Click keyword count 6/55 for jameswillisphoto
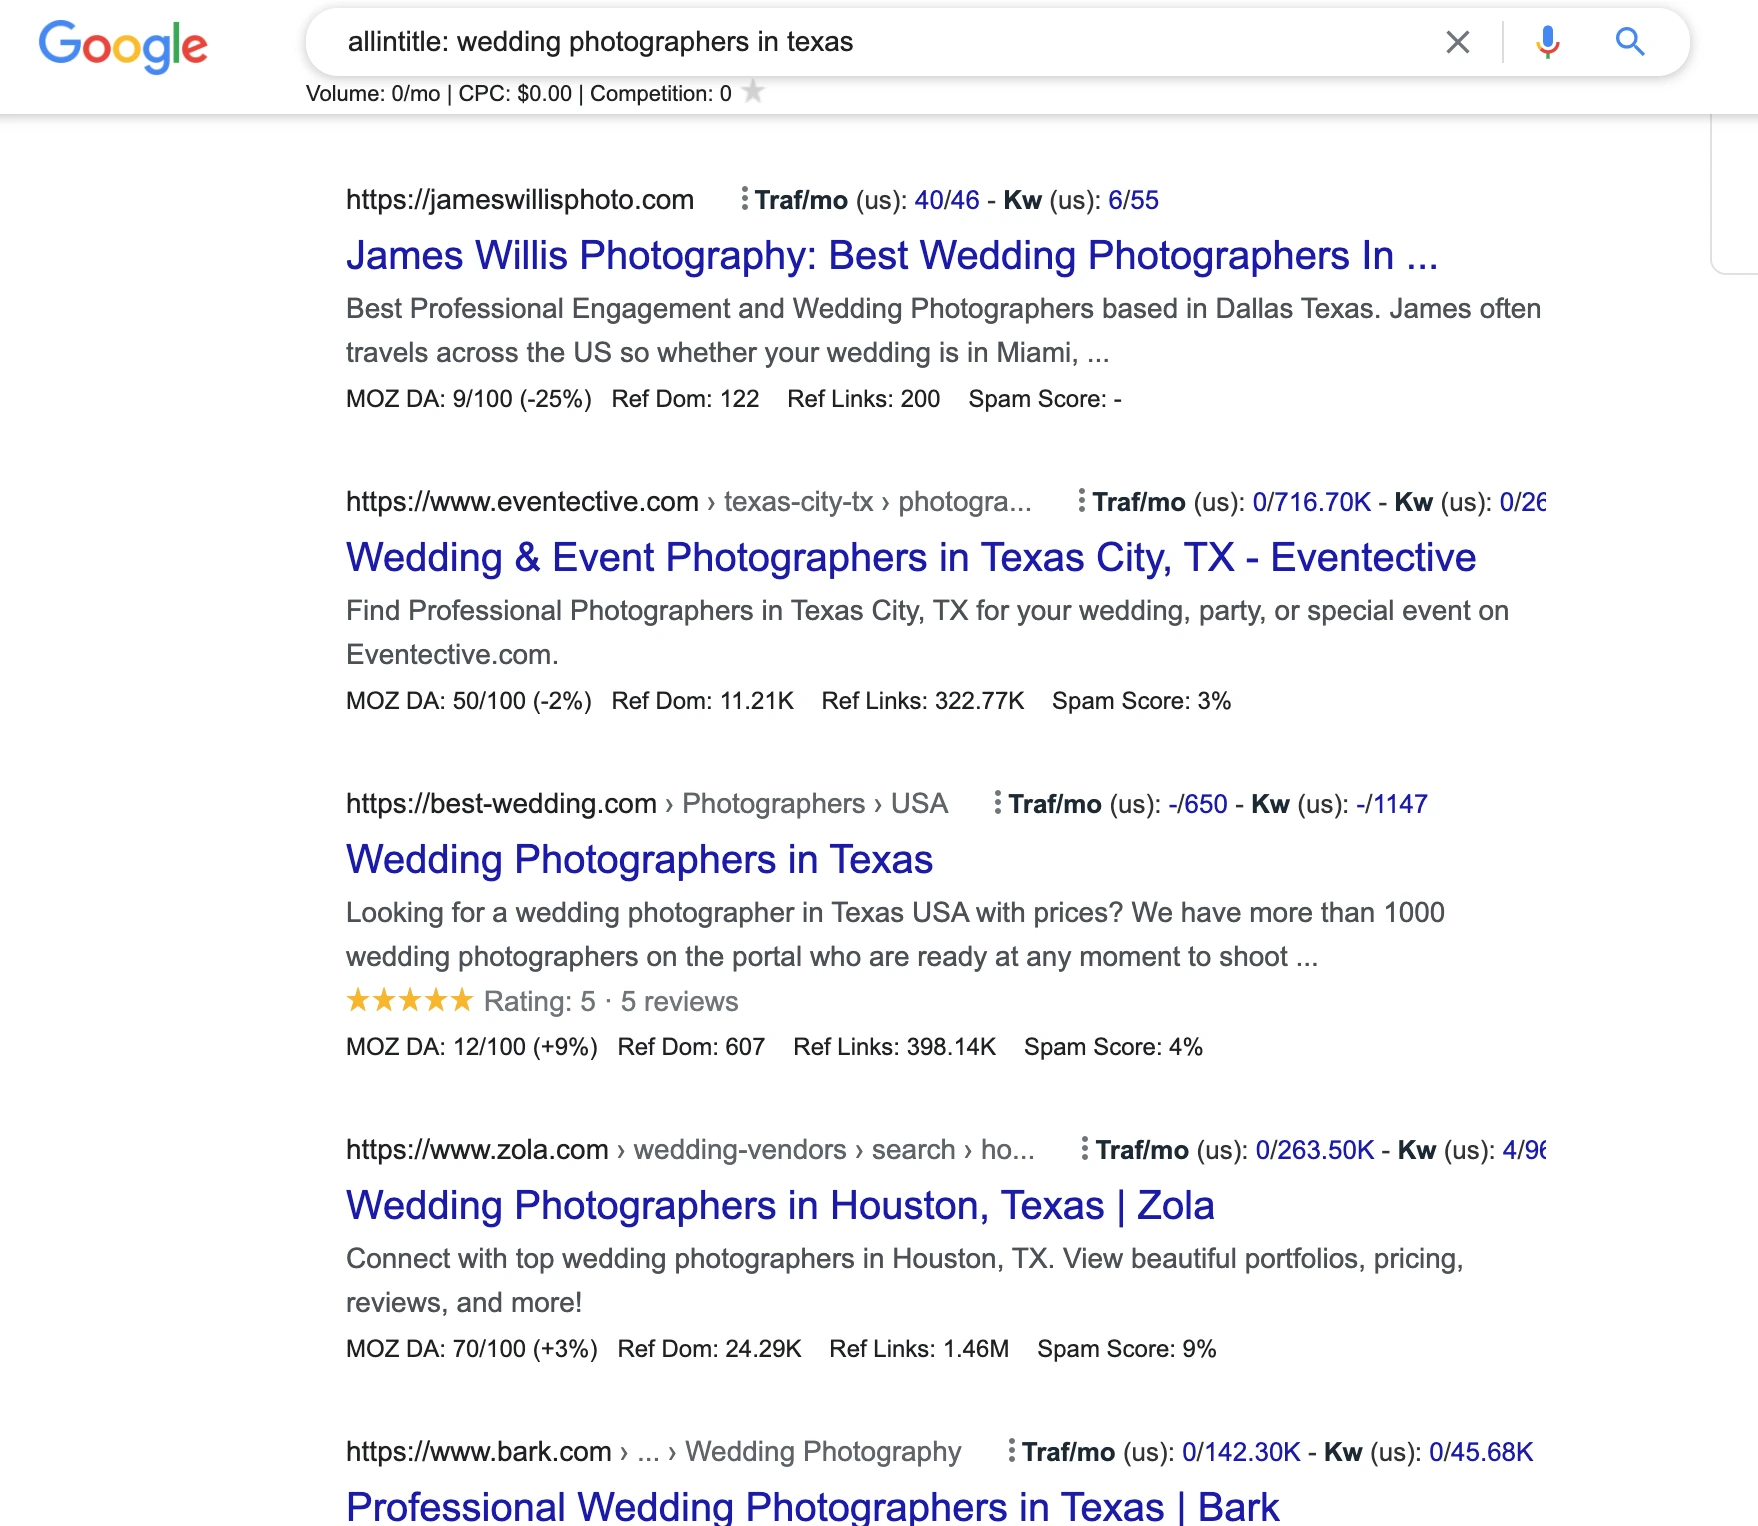Image resolution: width=1758 pixels, height=1526 pixels. click(x=1133, y=200)
